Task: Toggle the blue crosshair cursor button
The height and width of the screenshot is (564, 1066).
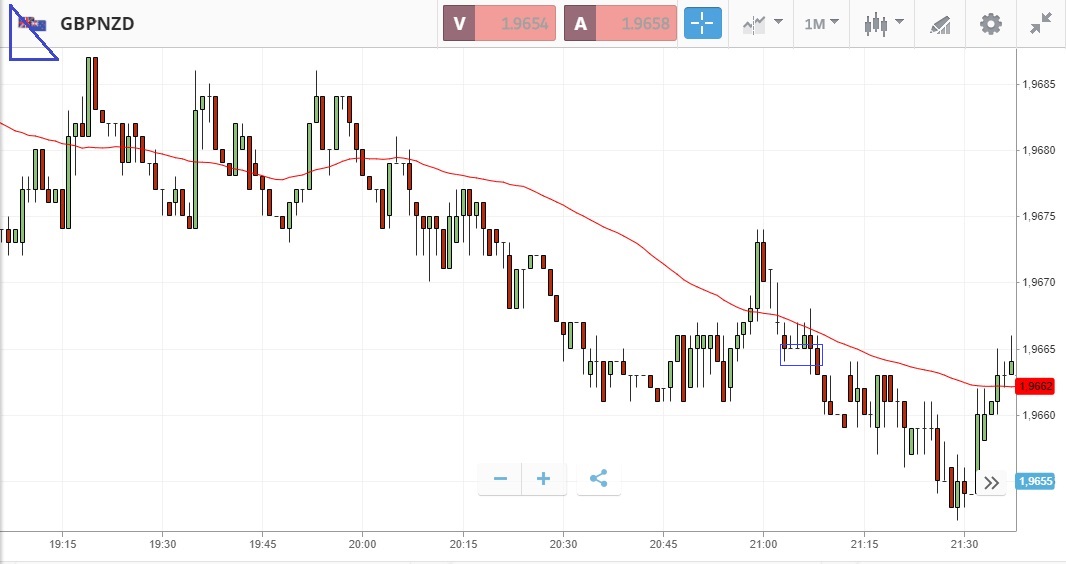Action: point(702,24)
